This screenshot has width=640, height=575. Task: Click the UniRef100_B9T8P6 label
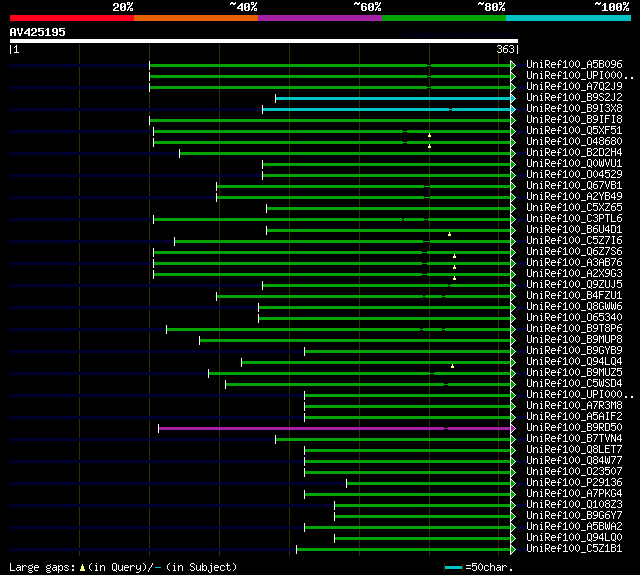[574, 329]
